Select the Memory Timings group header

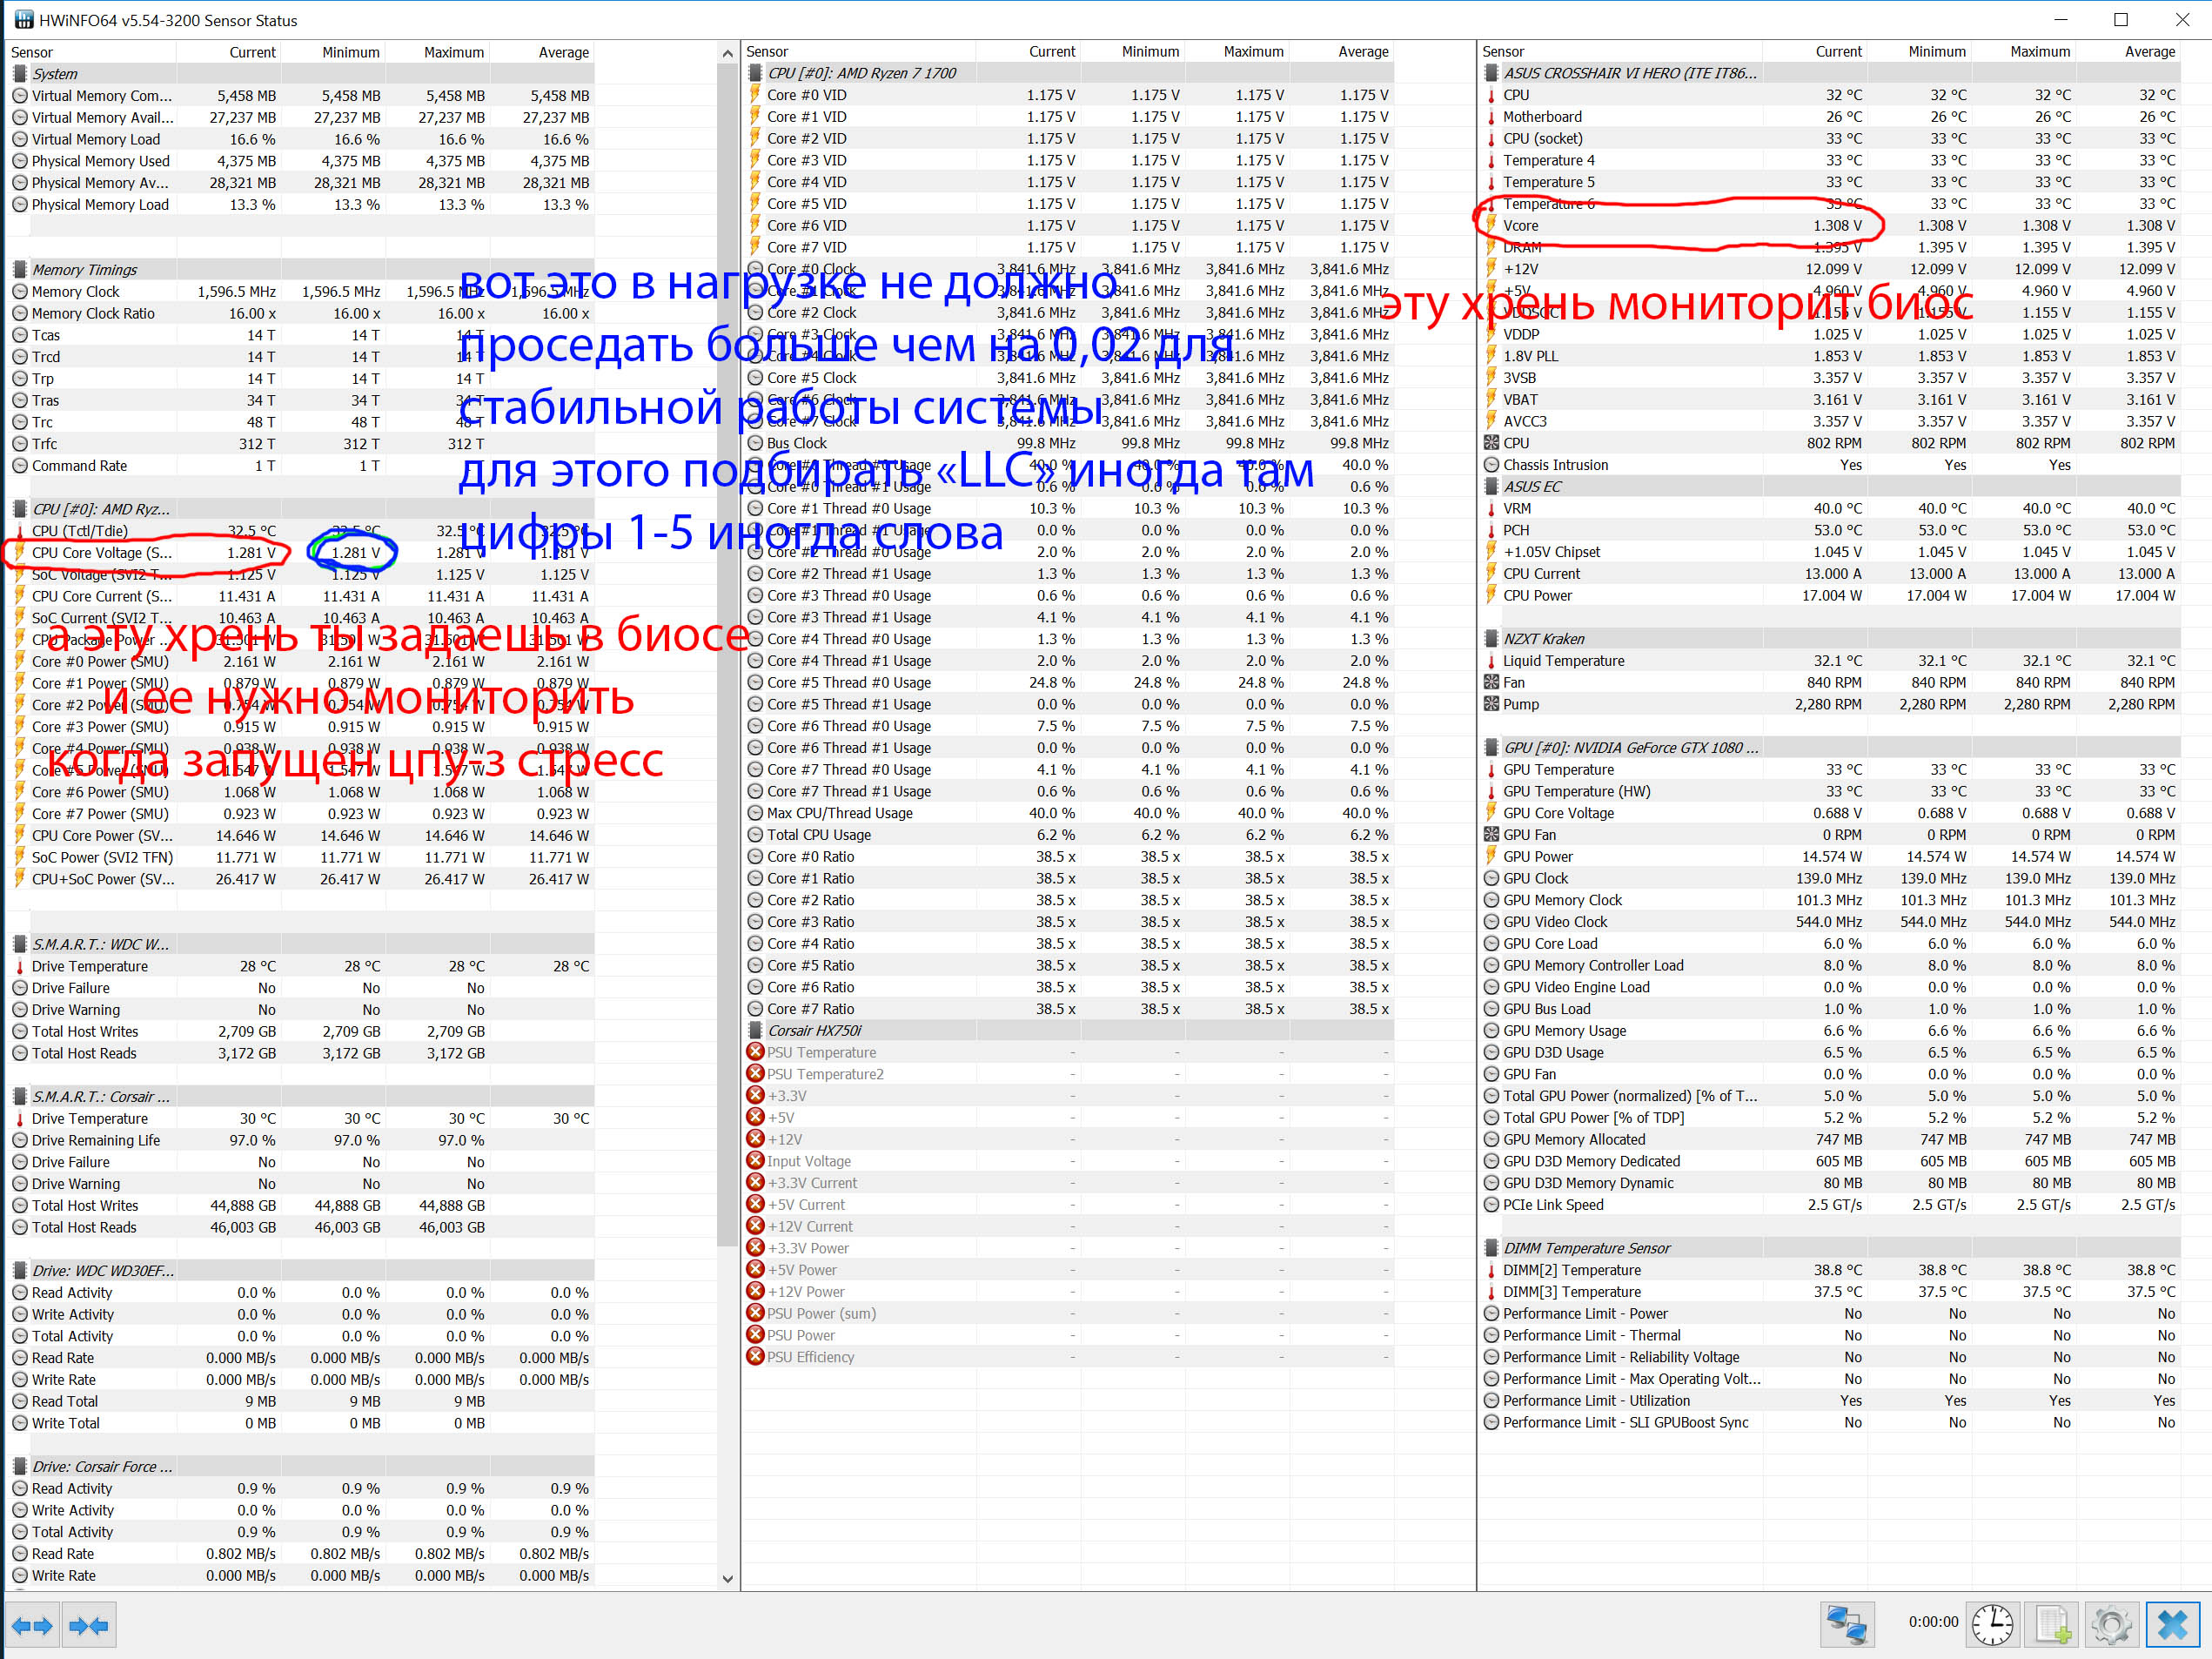(x=85, y=270)
